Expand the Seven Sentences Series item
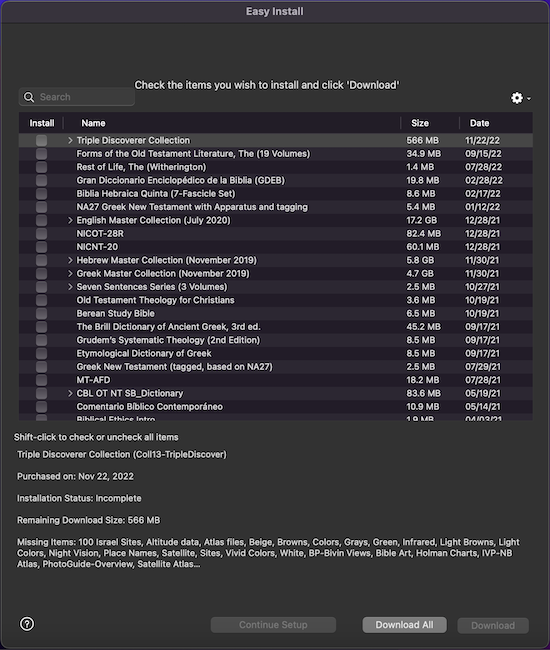The width and height of the screenshot is (550, 650). (70, 287)
